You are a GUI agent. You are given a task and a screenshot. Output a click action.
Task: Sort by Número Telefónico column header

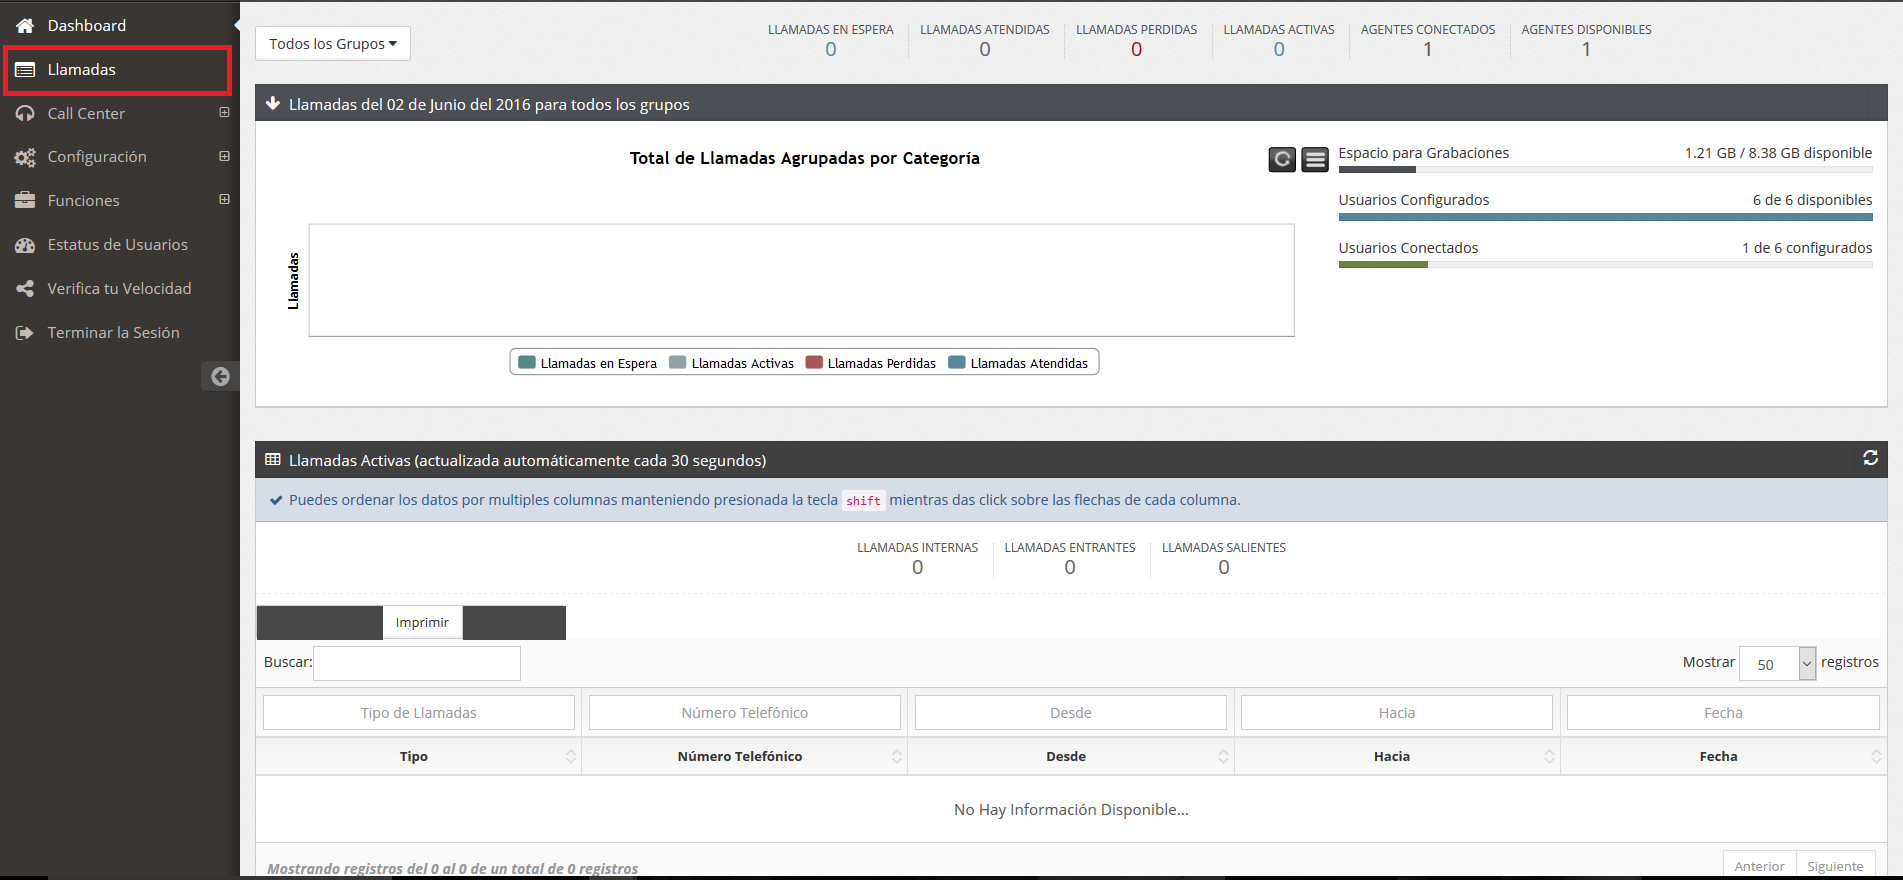point(744,757)
